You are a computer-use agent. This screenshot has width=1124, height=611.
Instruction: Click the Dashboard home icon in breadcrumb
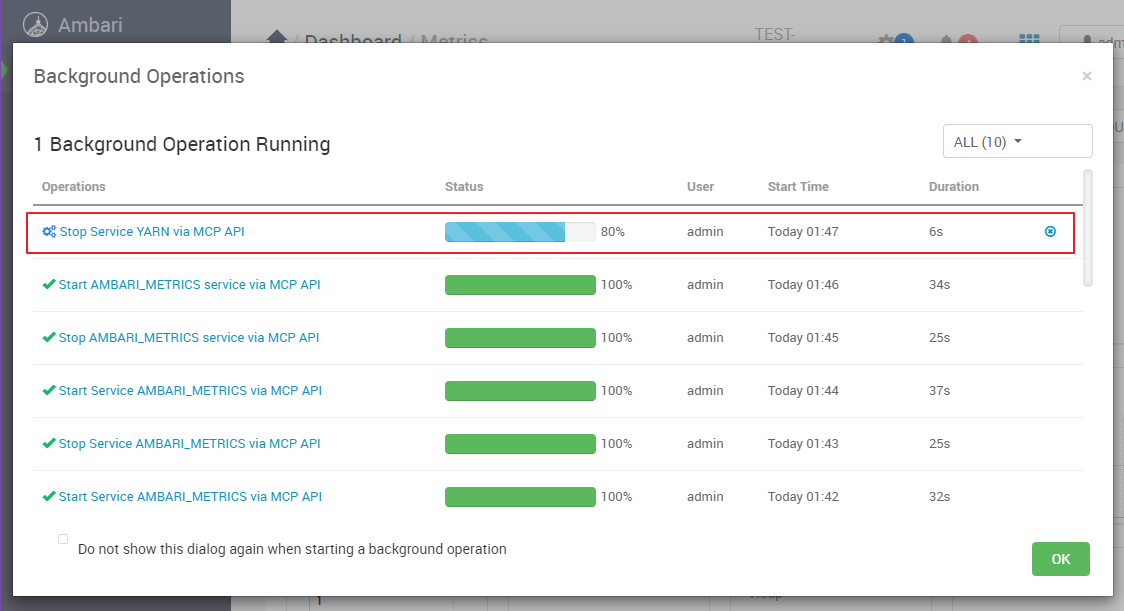277,37
